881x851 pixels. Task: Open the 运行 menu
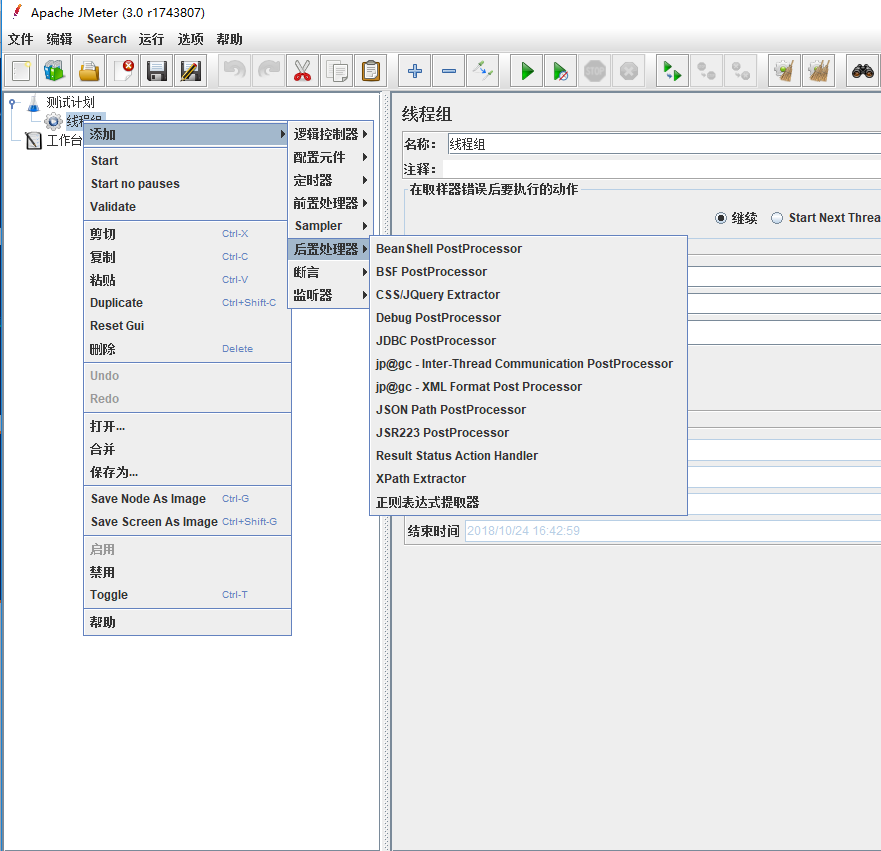pyautogui.click(x=152, y=39)
